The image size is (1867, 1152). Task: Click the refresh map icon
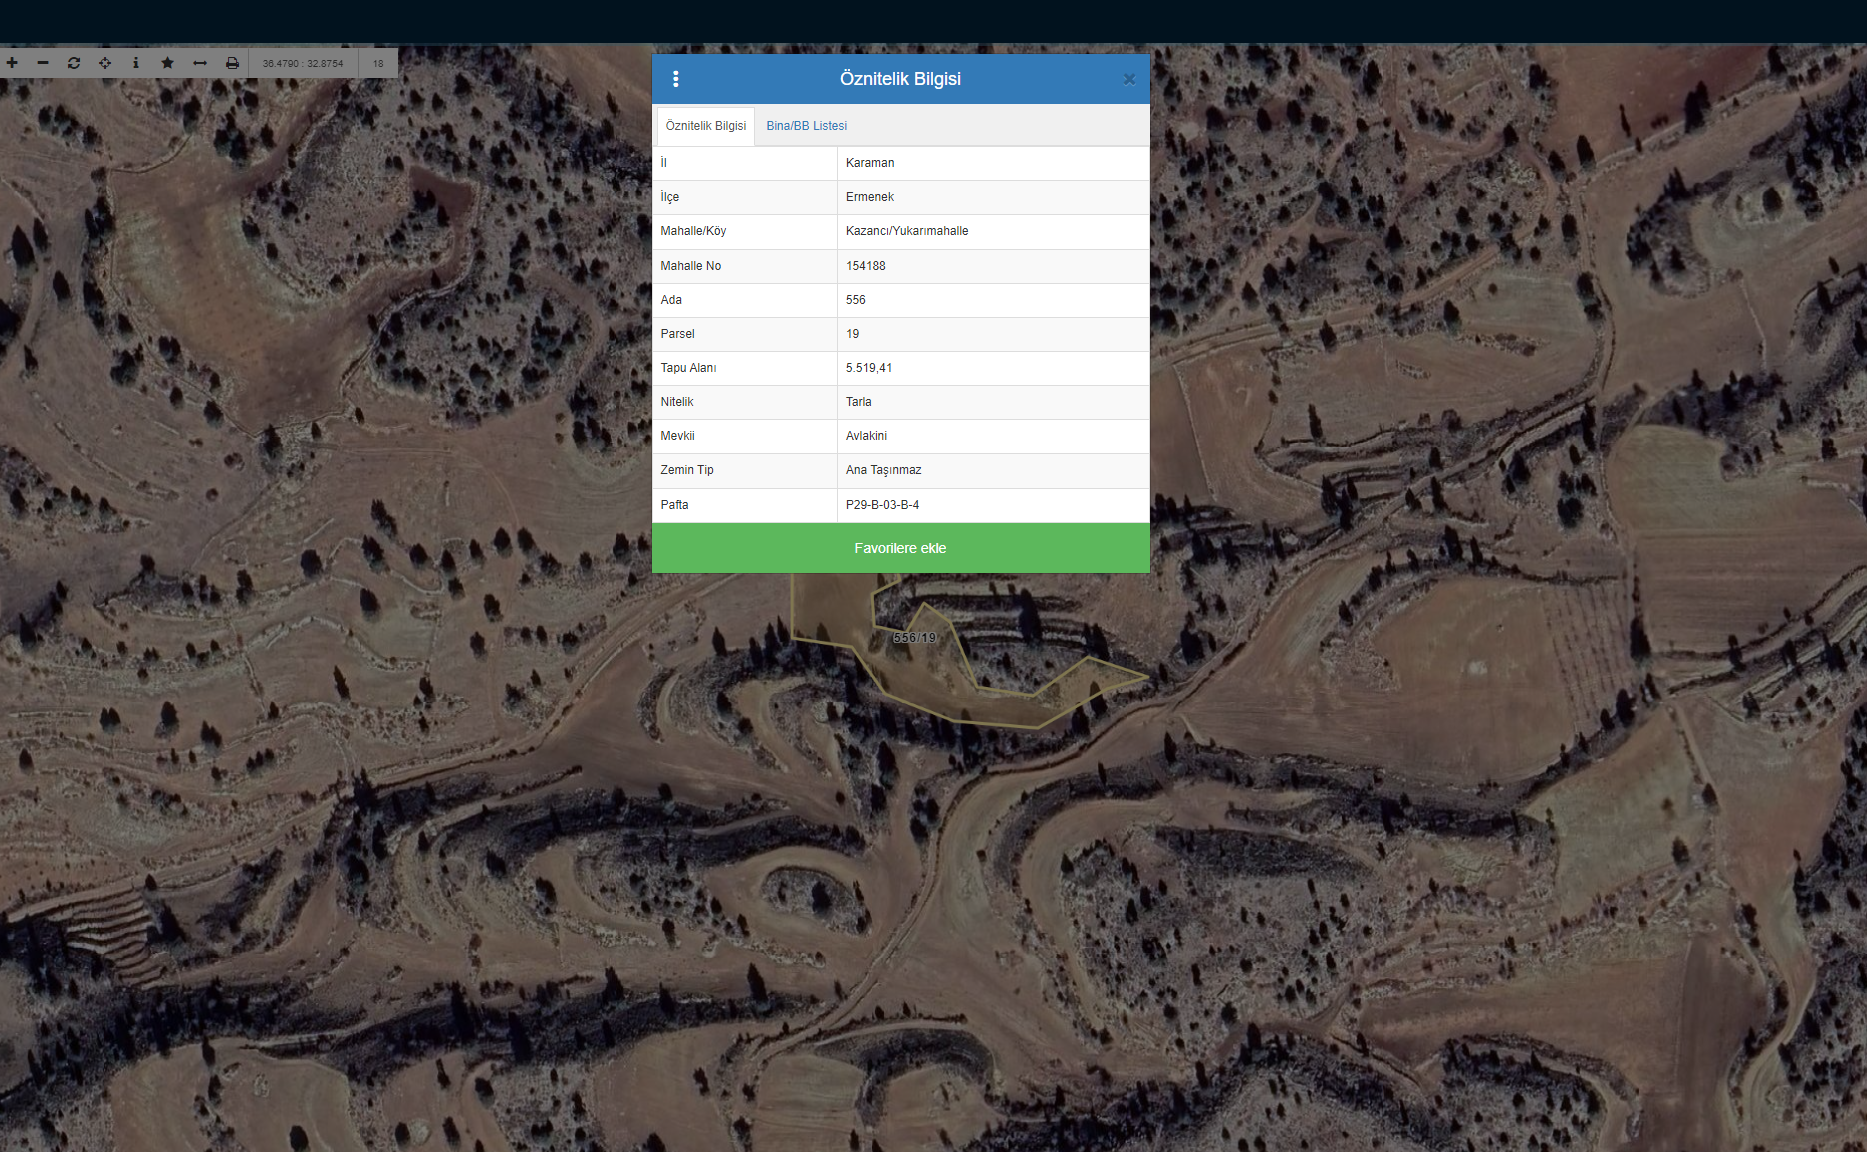click(74, 63)
